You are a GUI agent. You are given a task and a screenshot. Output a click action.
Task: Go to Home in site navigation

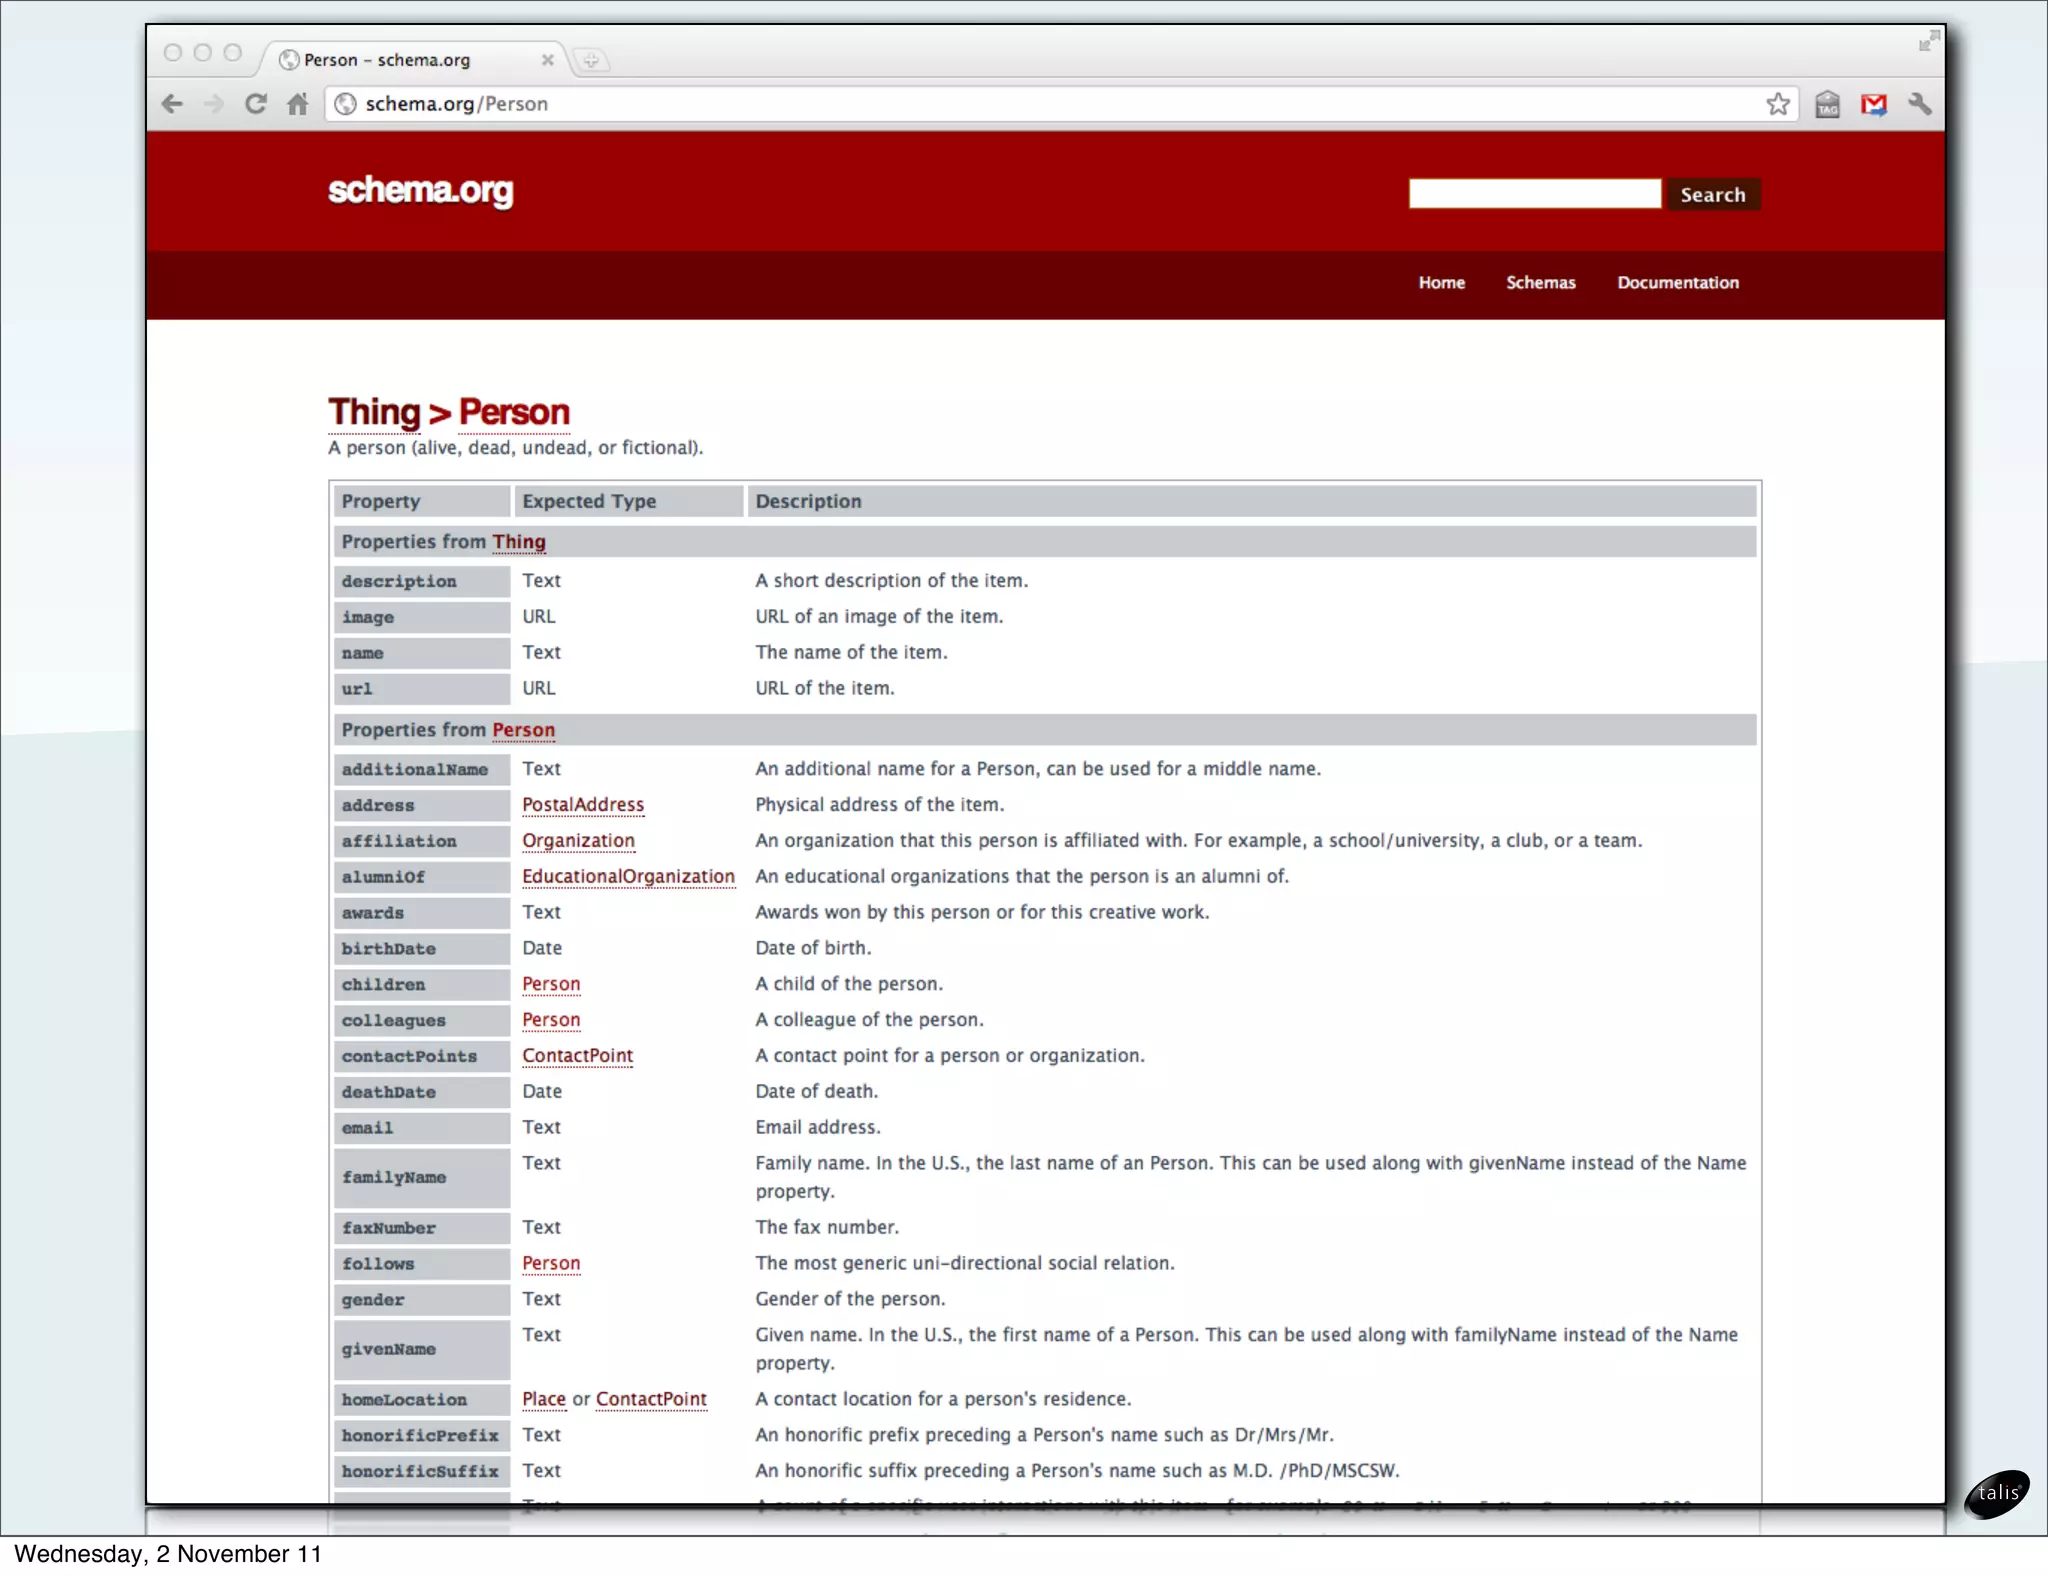click(x=1441, y=283)
